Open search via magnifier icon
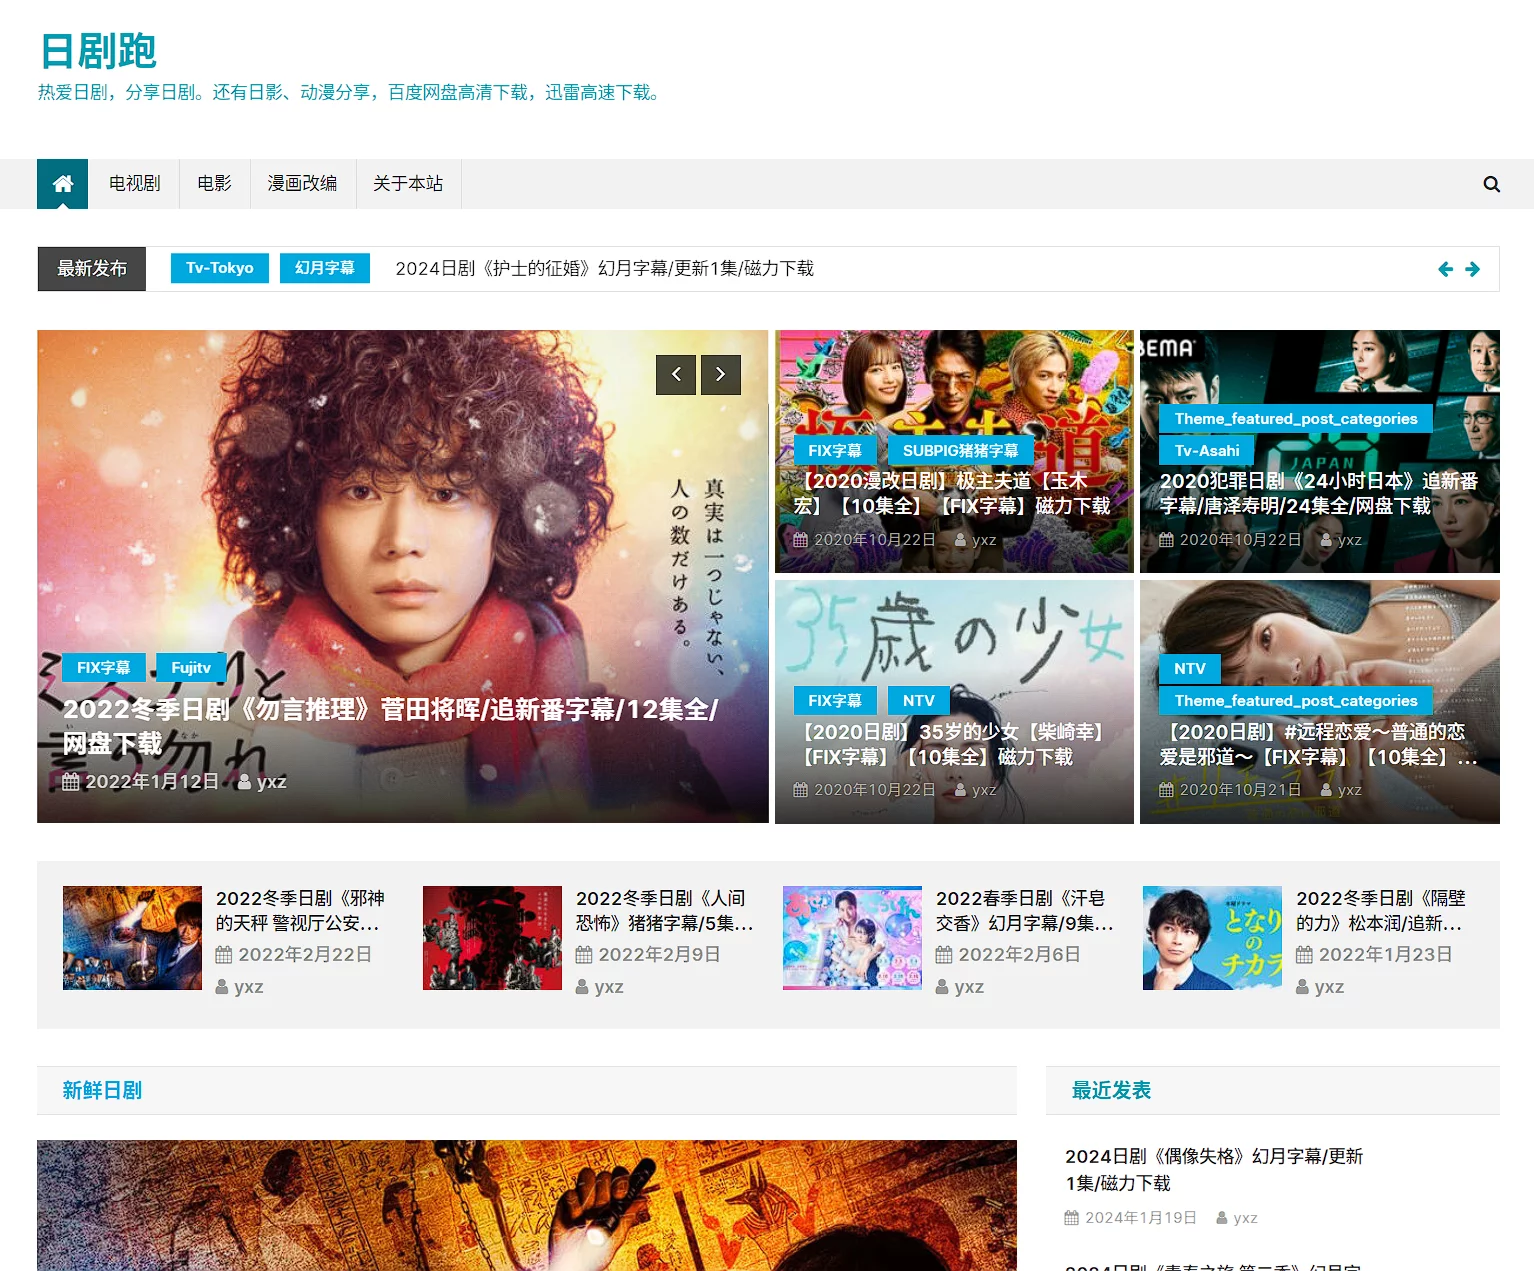 1491,184
